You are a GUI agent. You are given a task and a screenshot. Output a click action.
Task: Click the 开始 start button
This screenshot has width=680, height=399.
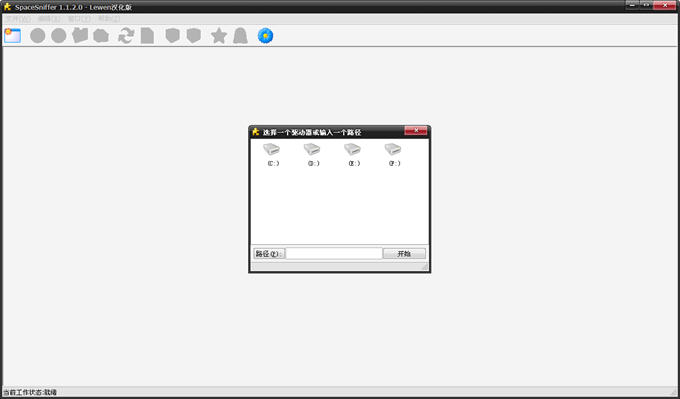(x=404, y=254)
